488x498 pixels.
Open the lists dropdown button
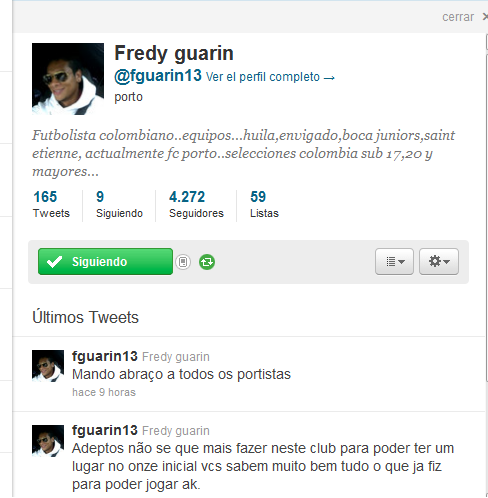tap(394, 261)
